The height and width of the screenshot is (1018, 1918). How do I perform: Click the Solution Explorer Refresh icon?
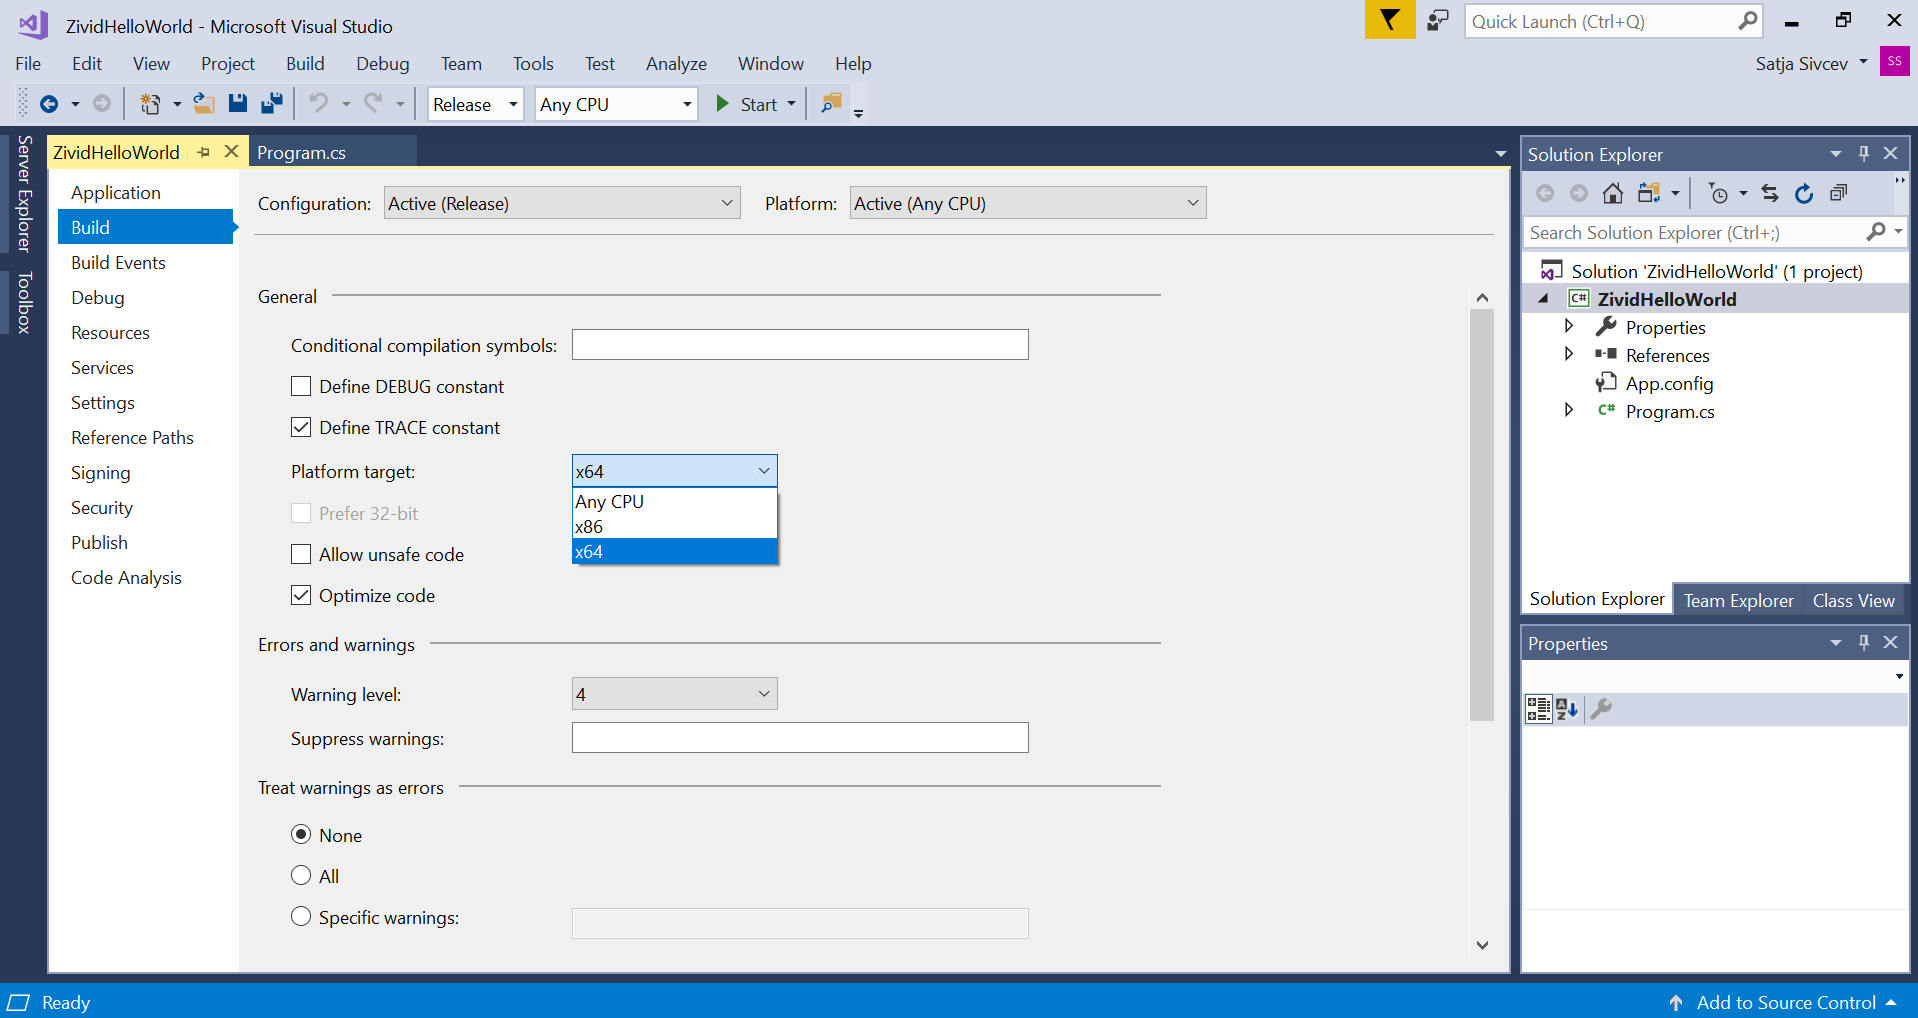point(1804,193)
